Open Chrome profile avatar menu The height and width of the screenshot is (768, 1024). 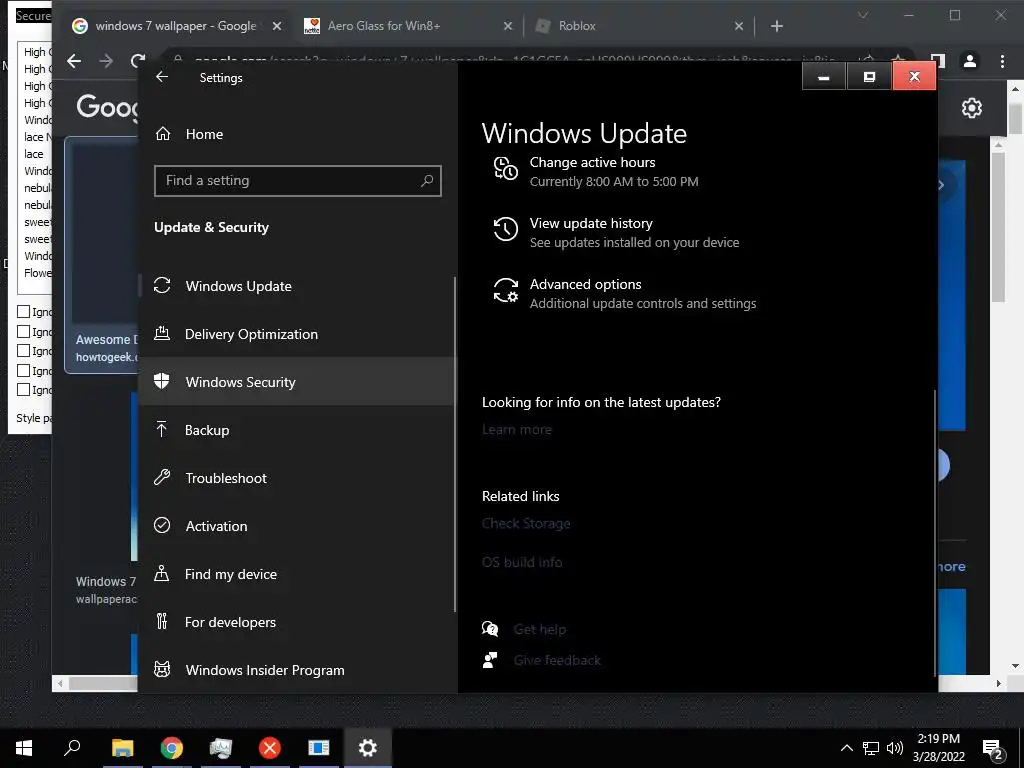tap(970, 61)
